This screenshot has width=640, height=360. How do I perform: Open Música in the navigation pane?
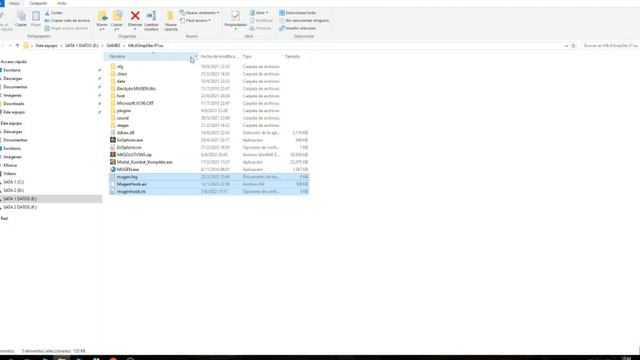coord(10,165)
